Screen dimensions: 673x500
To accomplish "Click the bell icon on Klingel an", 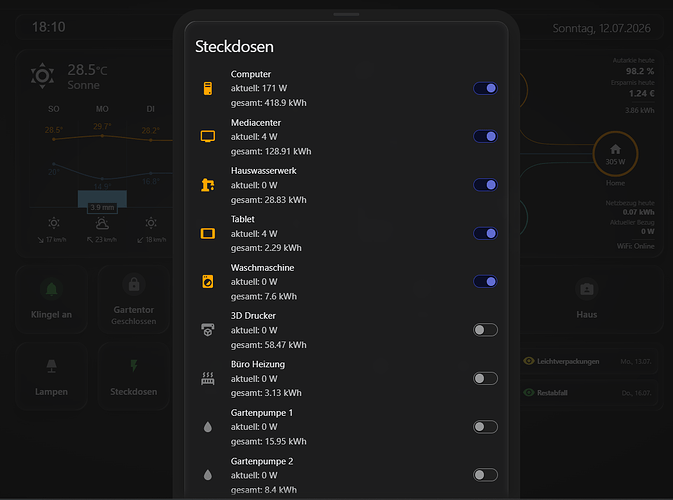I will coord(52,289).
